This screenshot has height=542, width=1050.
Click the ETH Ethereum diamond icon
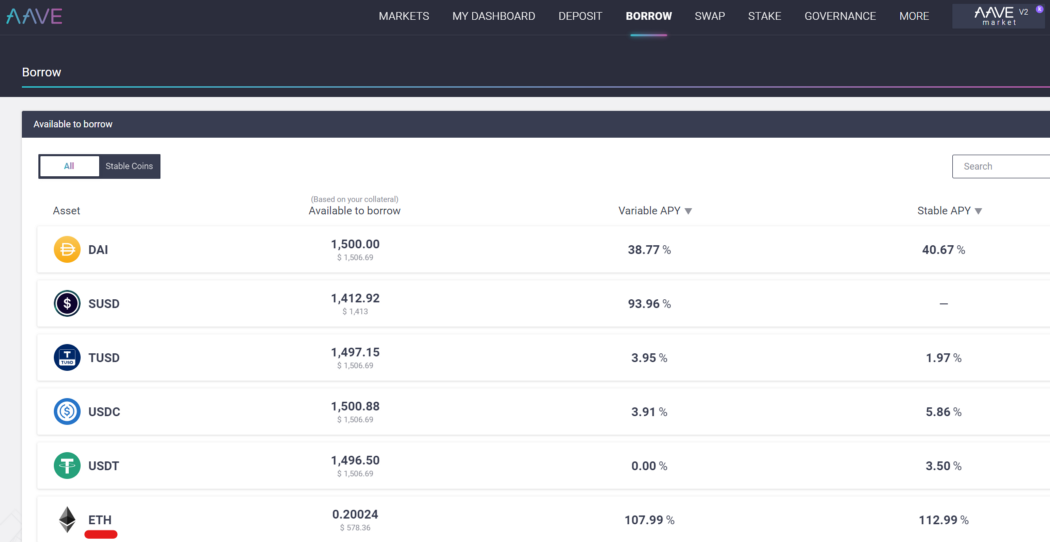[x=67, y=520]
